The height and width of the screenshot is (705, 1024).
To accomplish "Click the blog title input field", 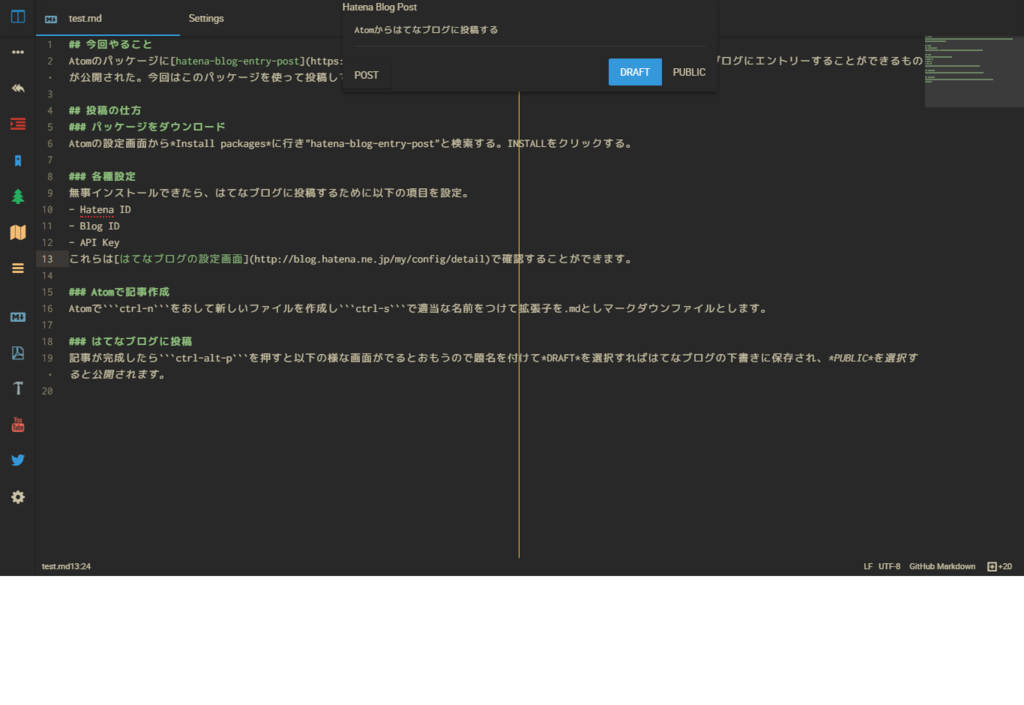I will tap(529, 30).
